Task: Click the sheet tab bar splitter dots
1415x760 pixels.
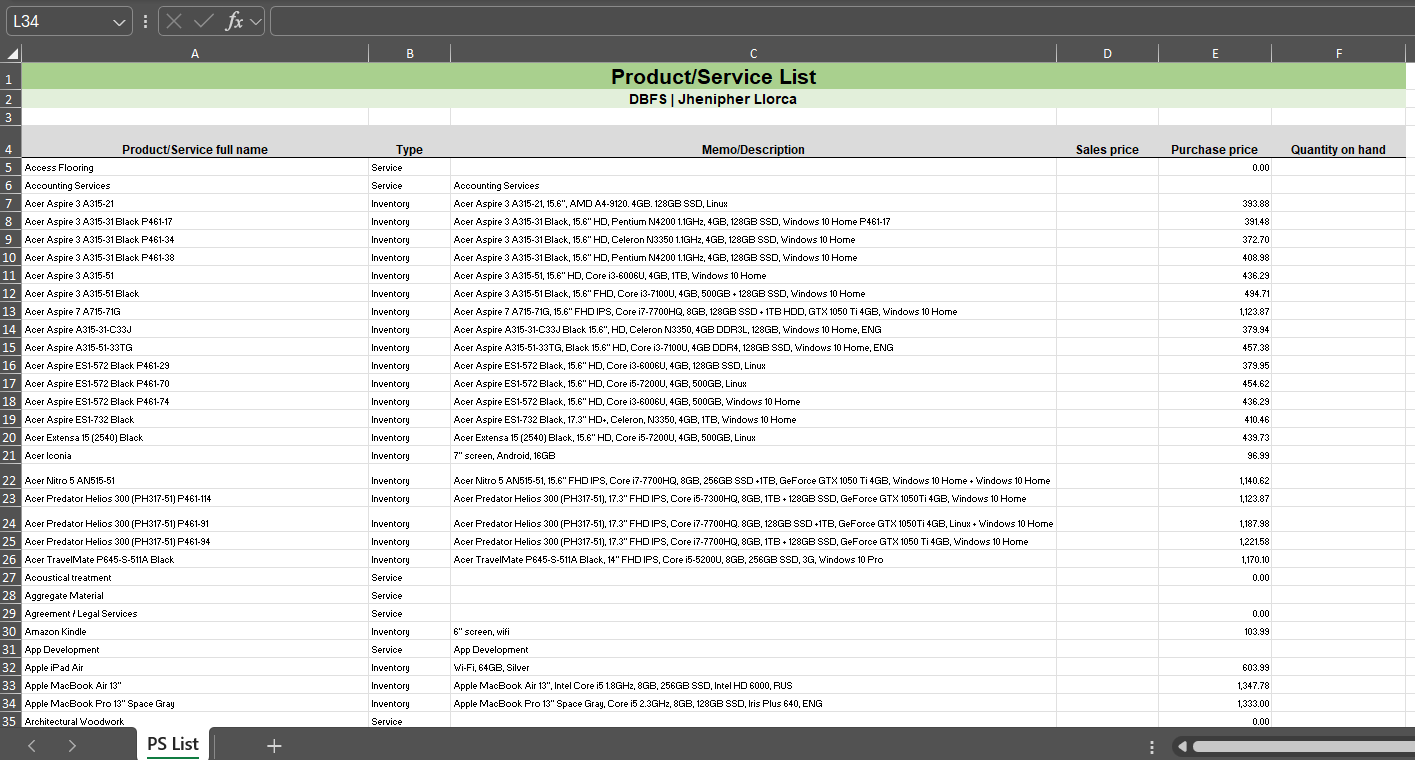Action: click(1152, 746)
